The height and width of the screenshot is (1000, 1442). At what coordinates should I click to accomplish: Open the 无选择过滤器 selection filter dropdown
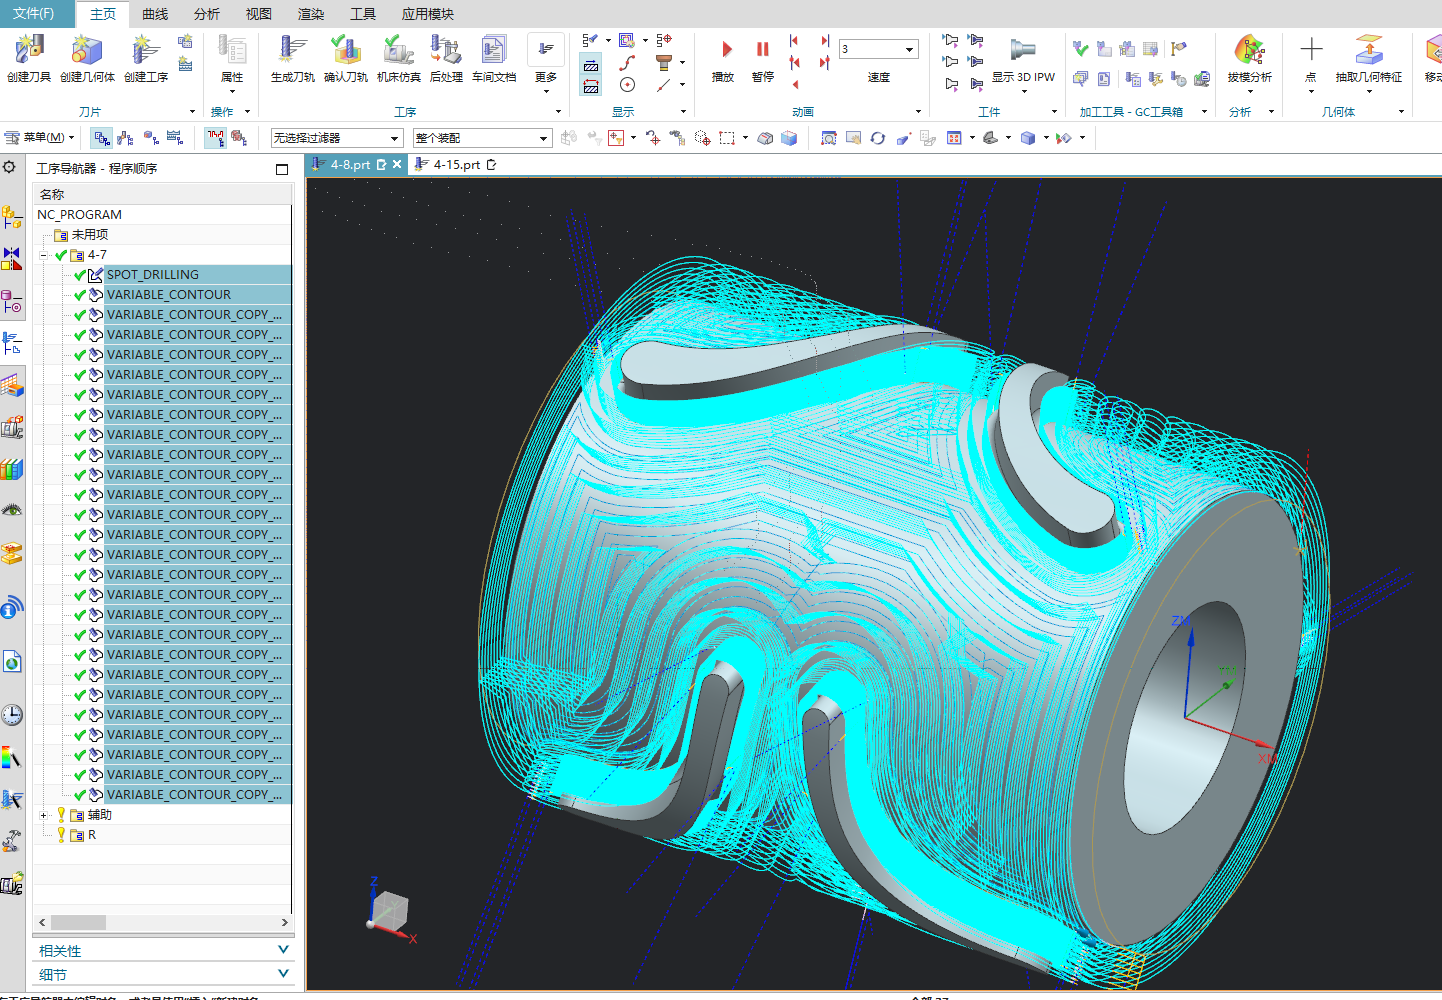pos(336,138)
